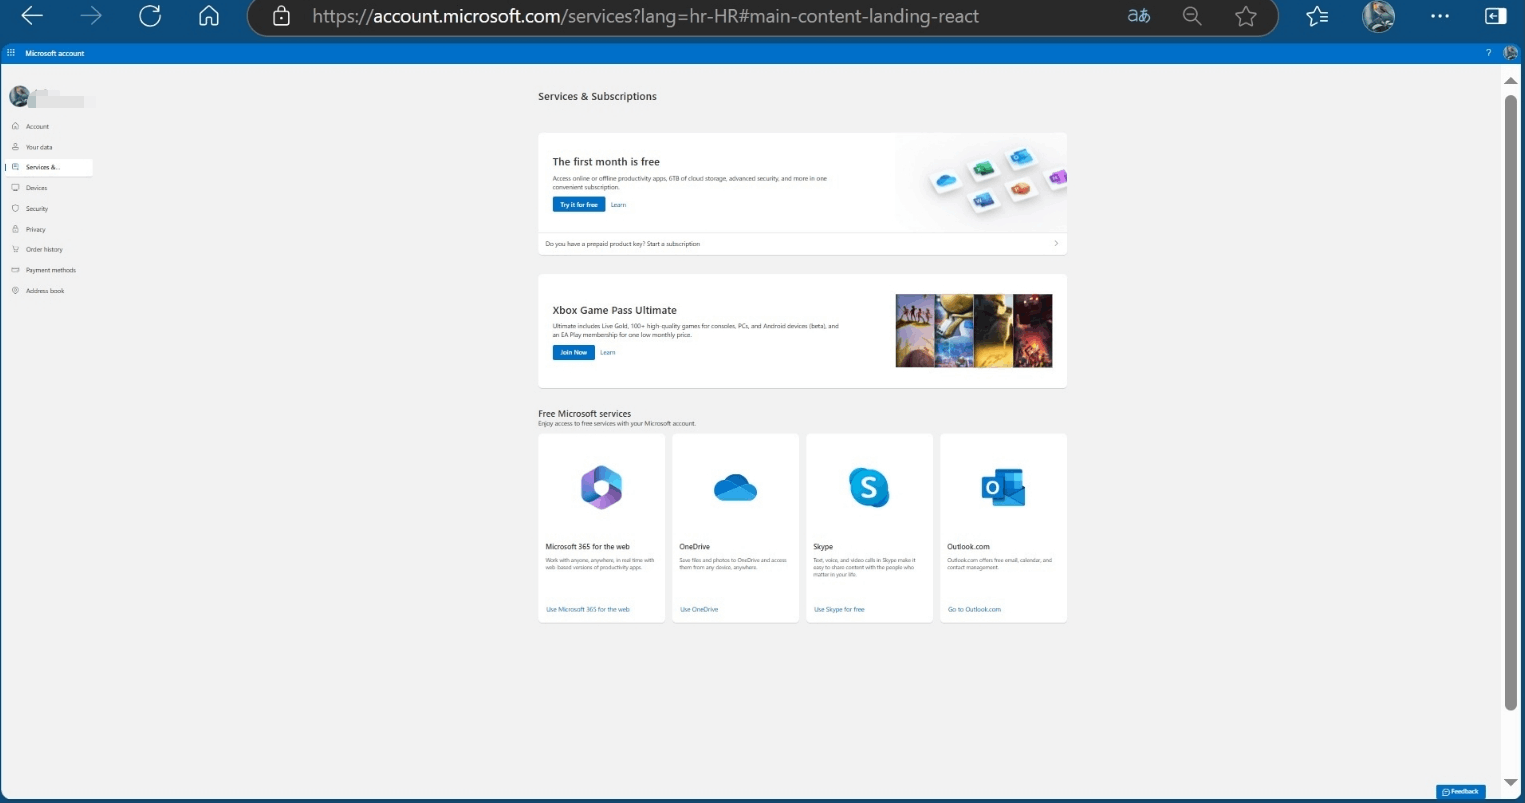Click the OneDrive cloud logo

(735, 488)
